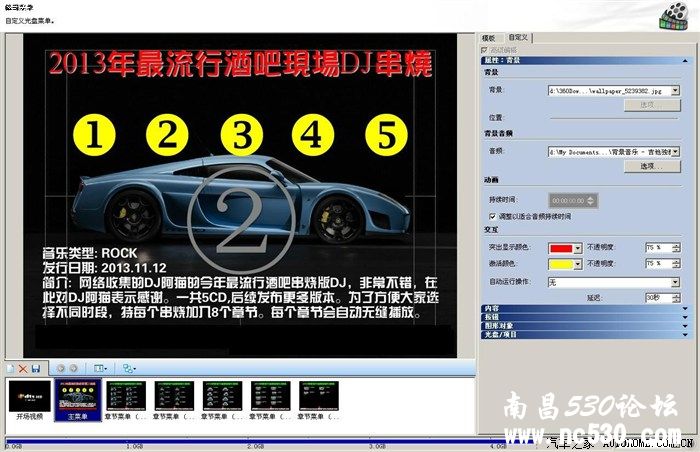Click the film reel logo icon
Image resolution: width=700 pixels, height=452 pixels.
click(x=674, y=16)
